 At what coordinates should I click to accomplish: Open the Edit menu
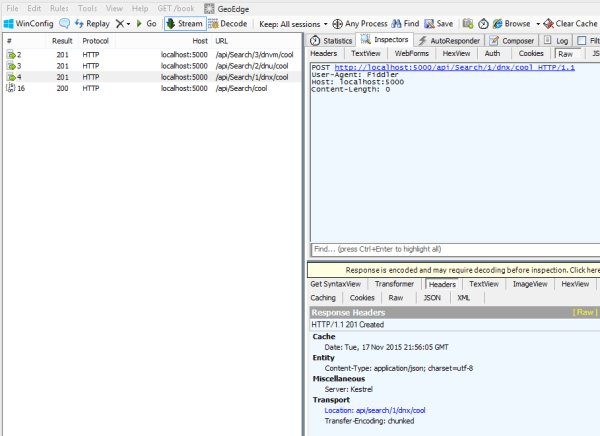point(34,8)
